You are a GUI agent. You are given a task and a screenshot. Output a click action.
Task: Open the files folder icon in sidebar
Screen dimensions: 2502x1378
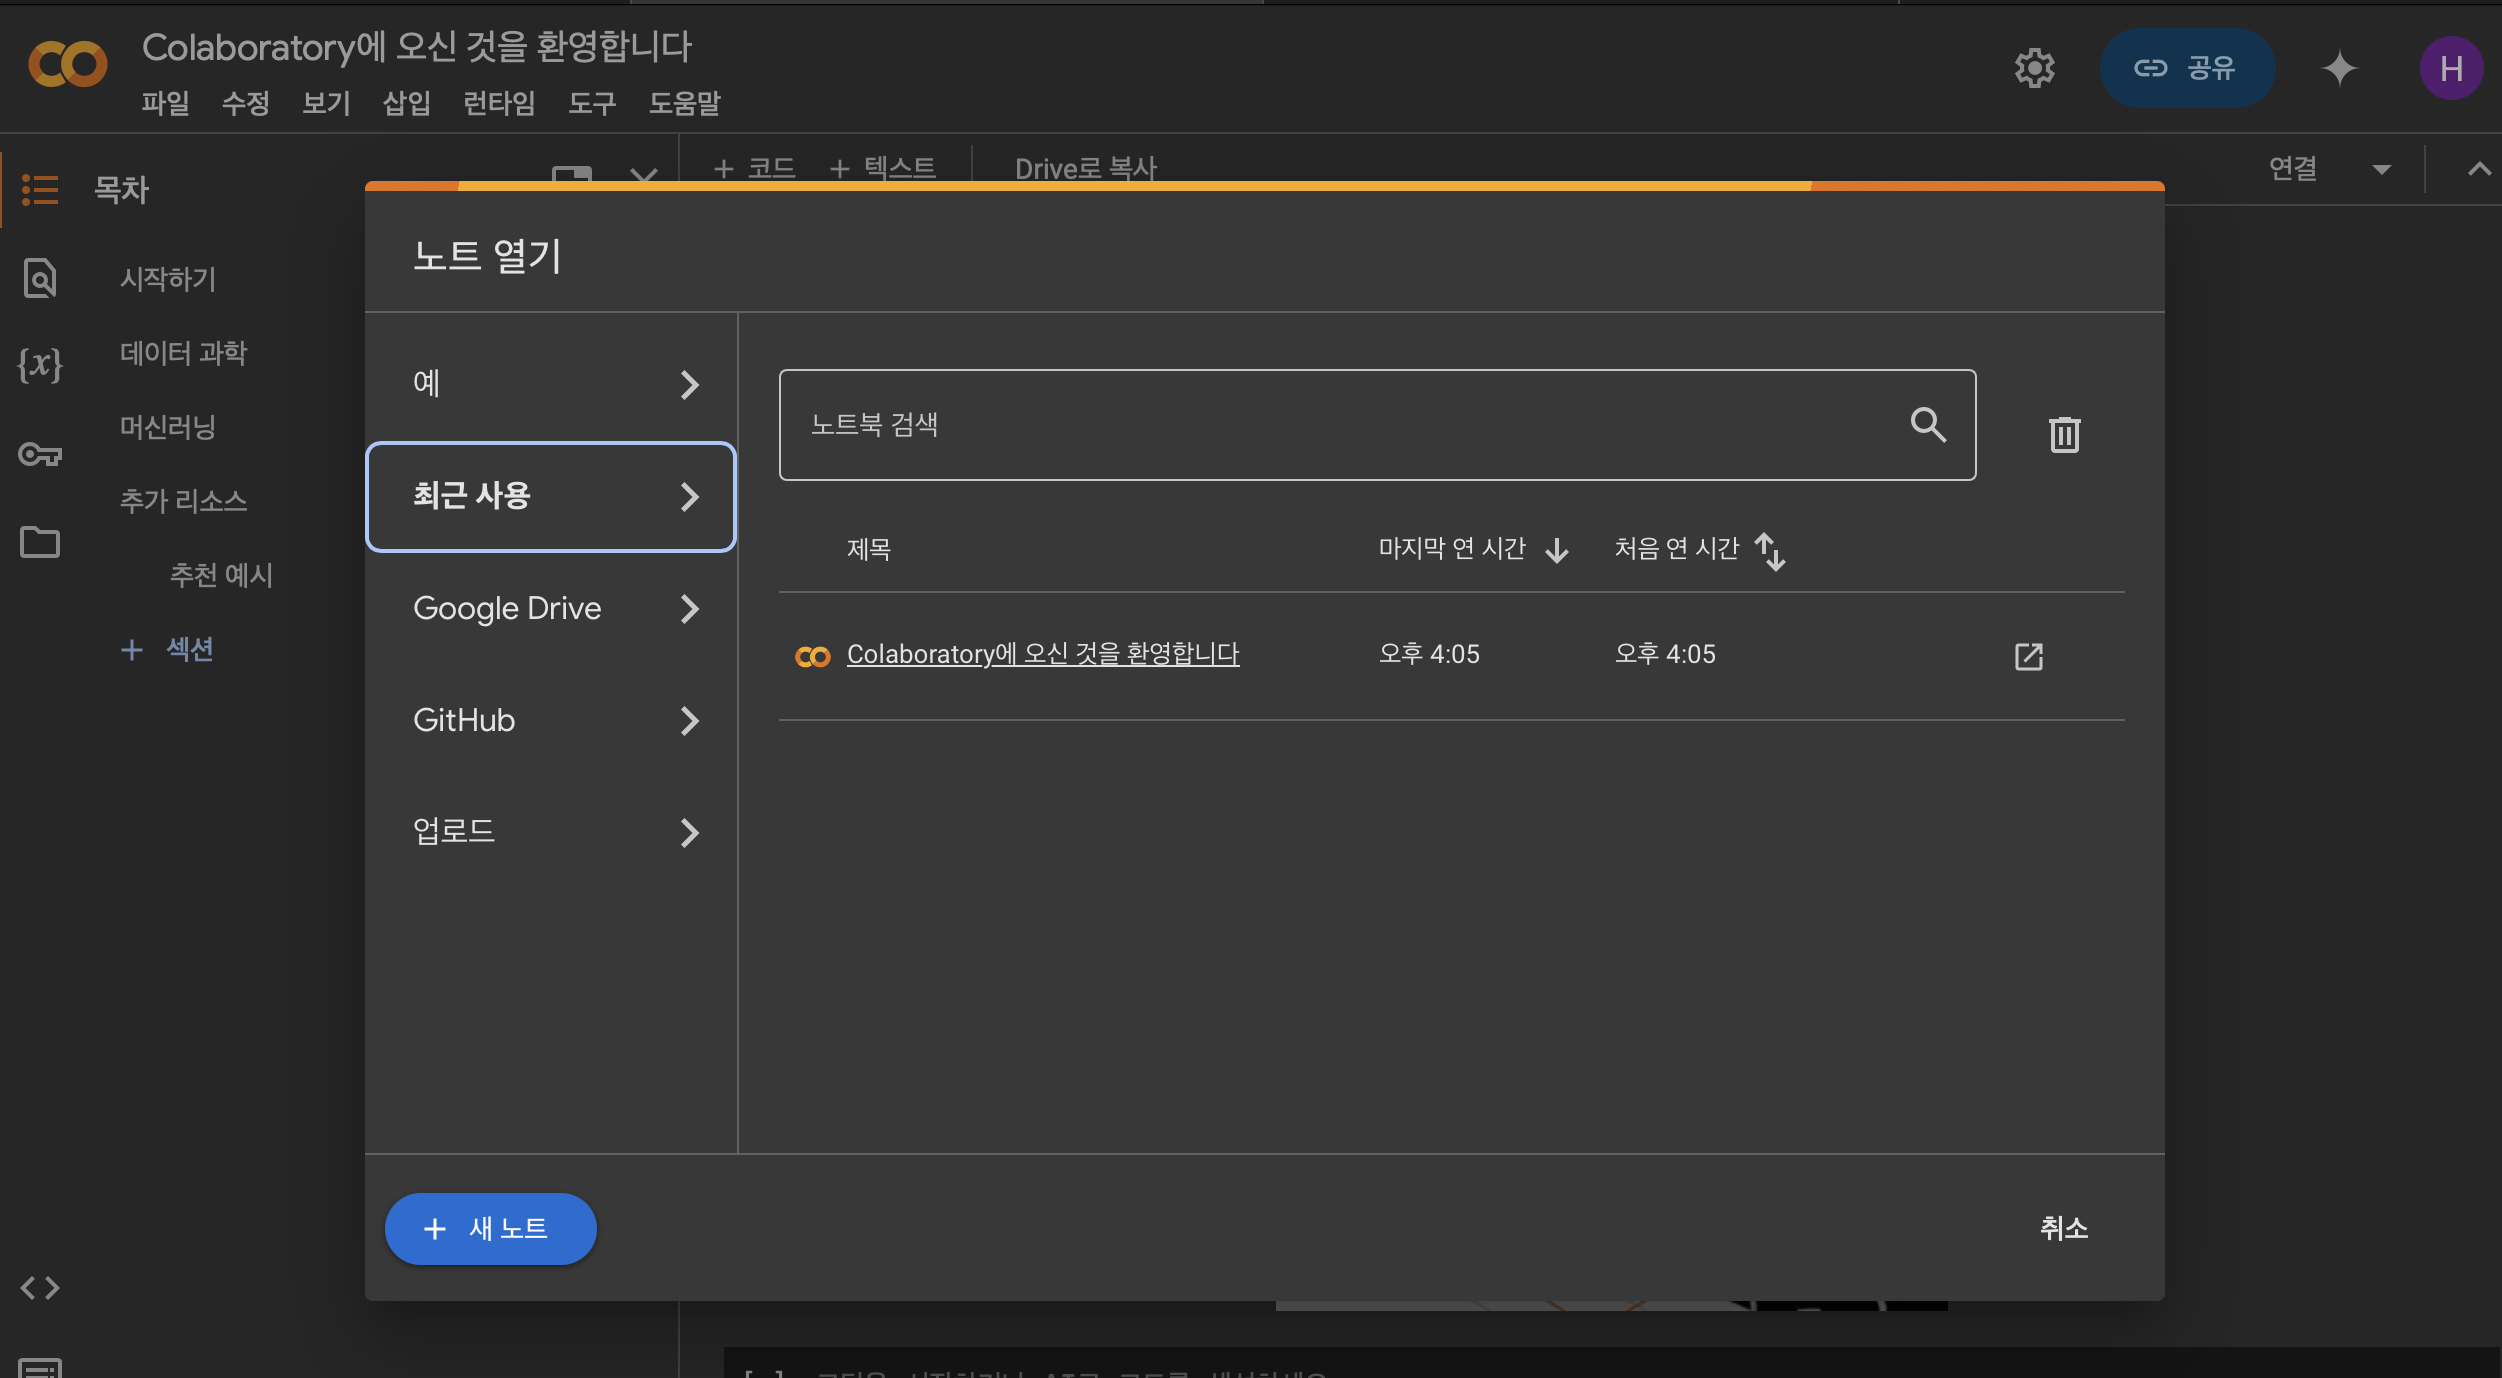tap(40, 542)
